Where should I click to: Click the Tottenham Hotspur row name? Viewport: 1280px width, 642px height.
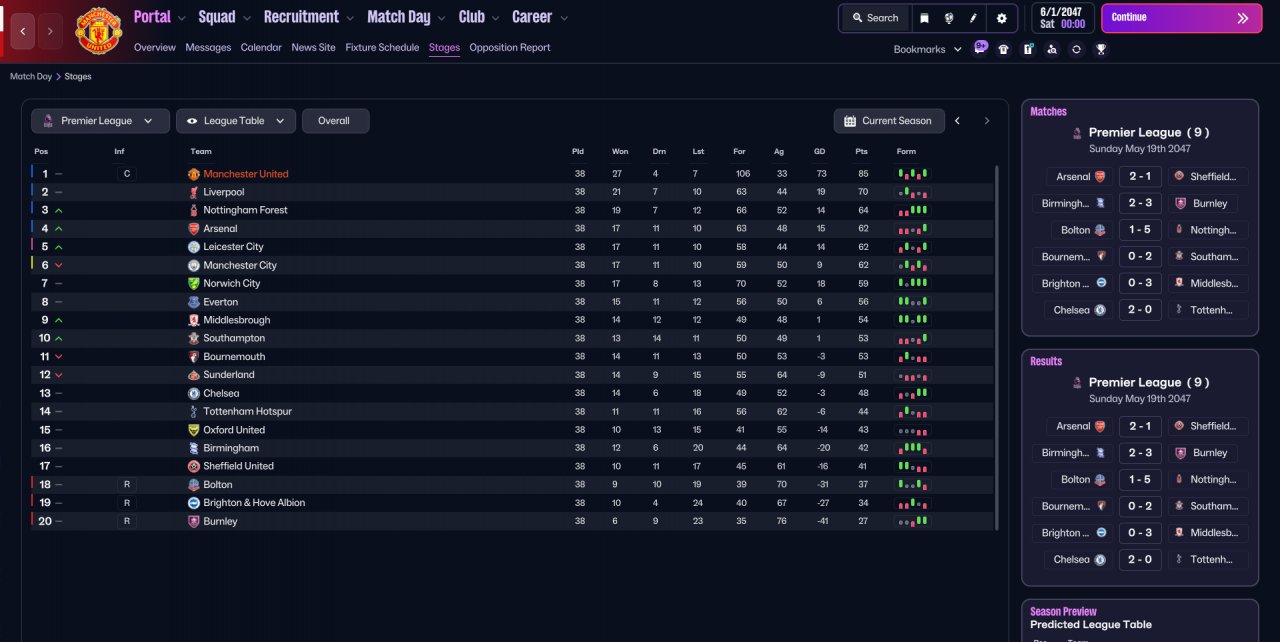(247, 412)
